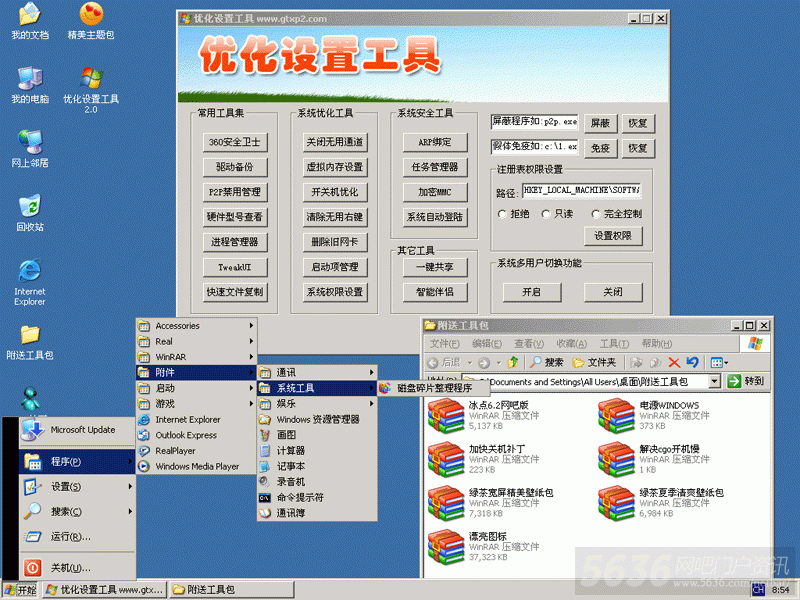Select the 回收站 recycle bin icon
The image size is (800, 600).
tap(30, 213)
